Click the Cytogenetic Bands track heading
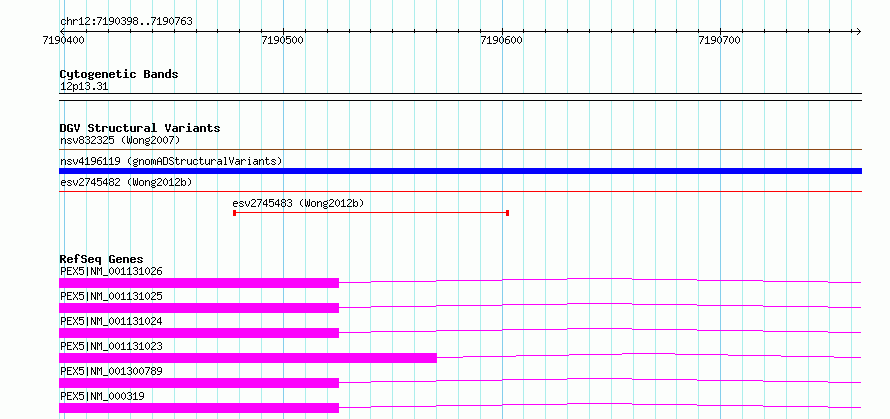 119,74
